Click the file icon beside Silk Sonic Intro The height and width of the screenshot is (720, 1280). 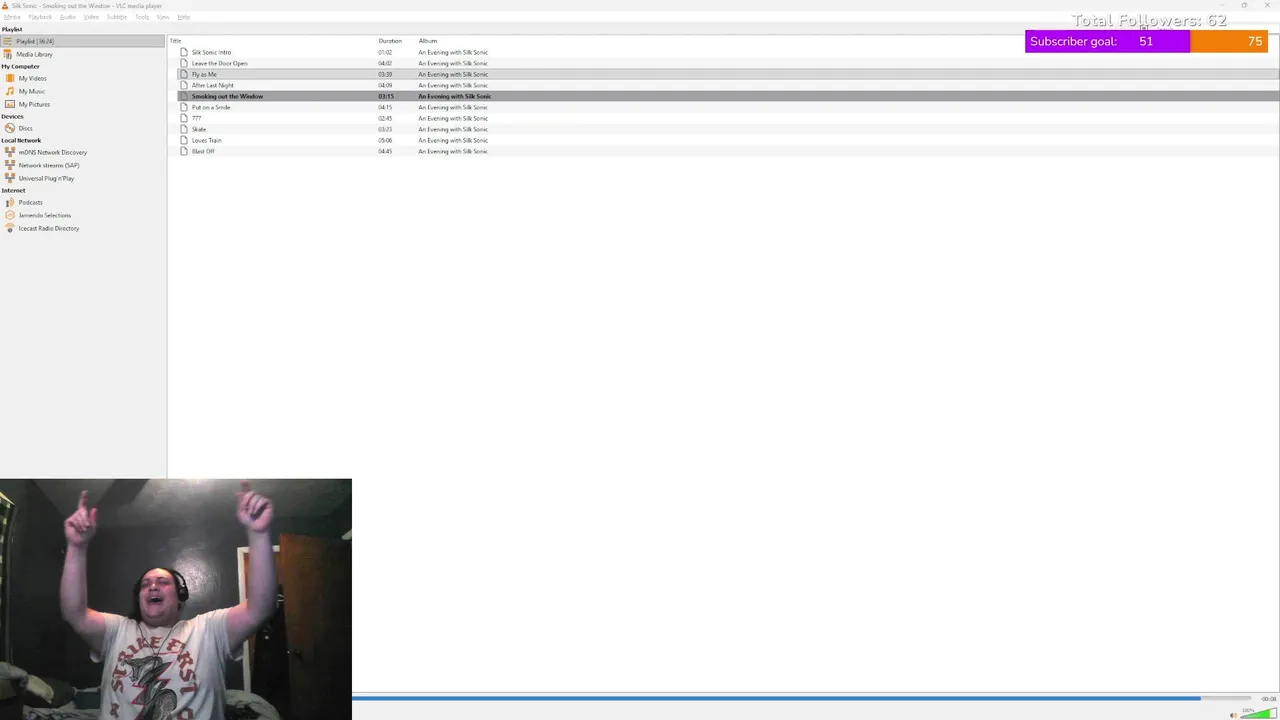coord(184,52)
